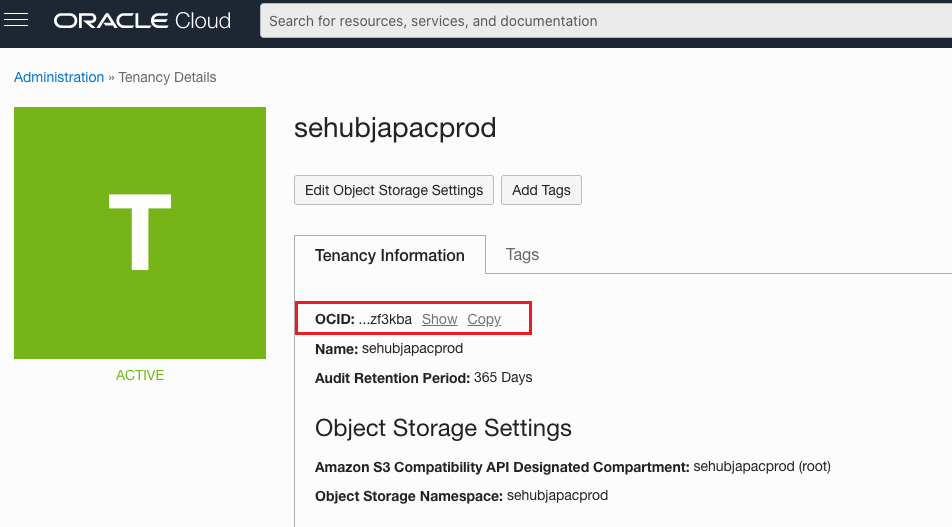Click the ACTIVE status label
Image resolution: width=952 pixels, height=527 pixels.
click(x=140, y=375)
